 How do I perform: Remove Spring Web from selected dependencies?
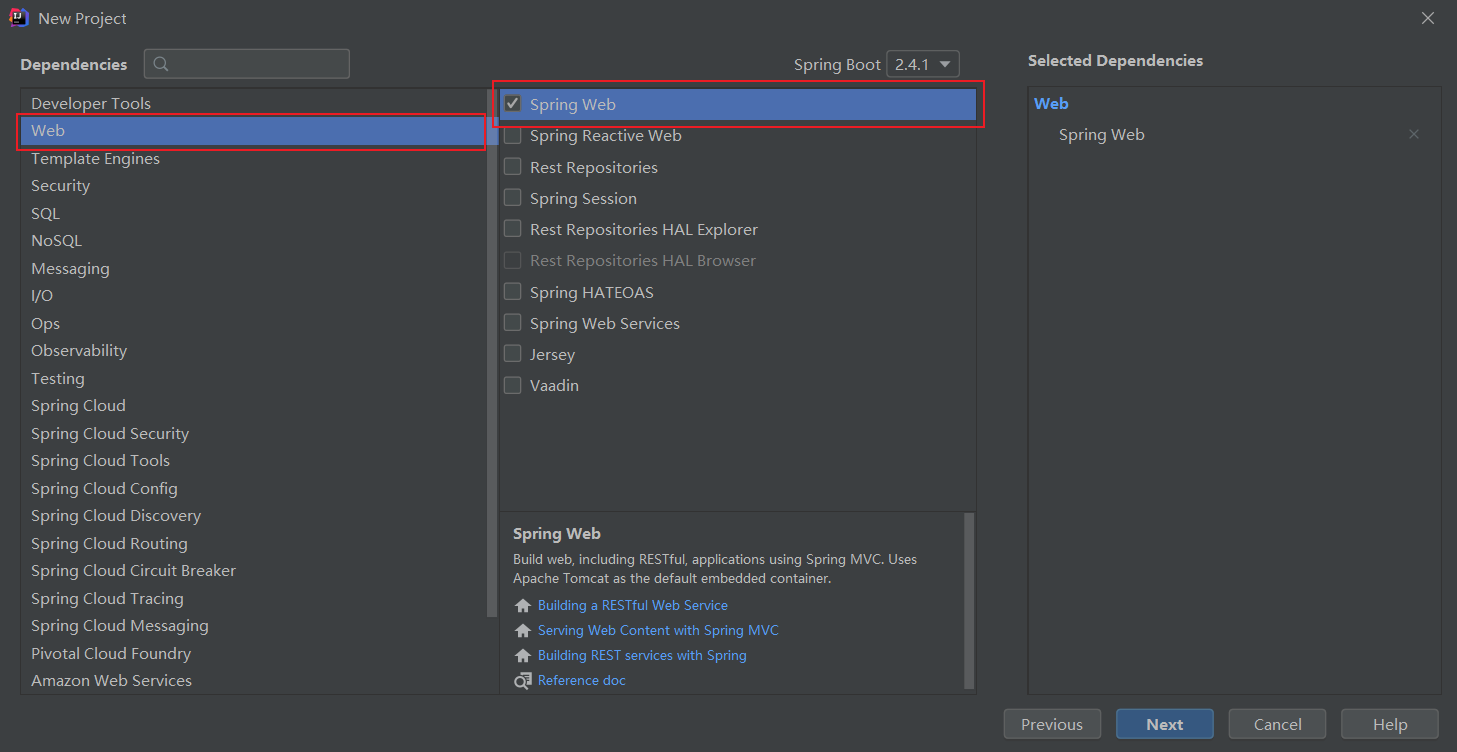pos(1413,134)
